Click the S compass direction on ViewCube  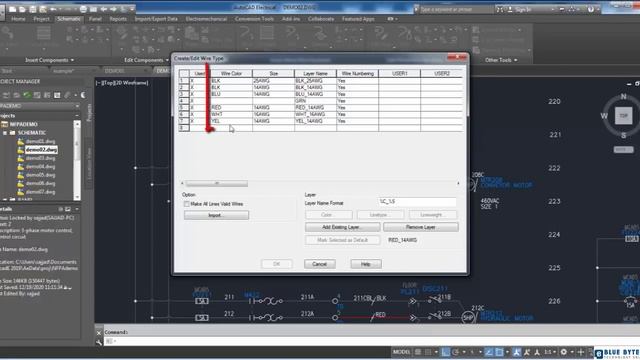(x=623, y=135)
